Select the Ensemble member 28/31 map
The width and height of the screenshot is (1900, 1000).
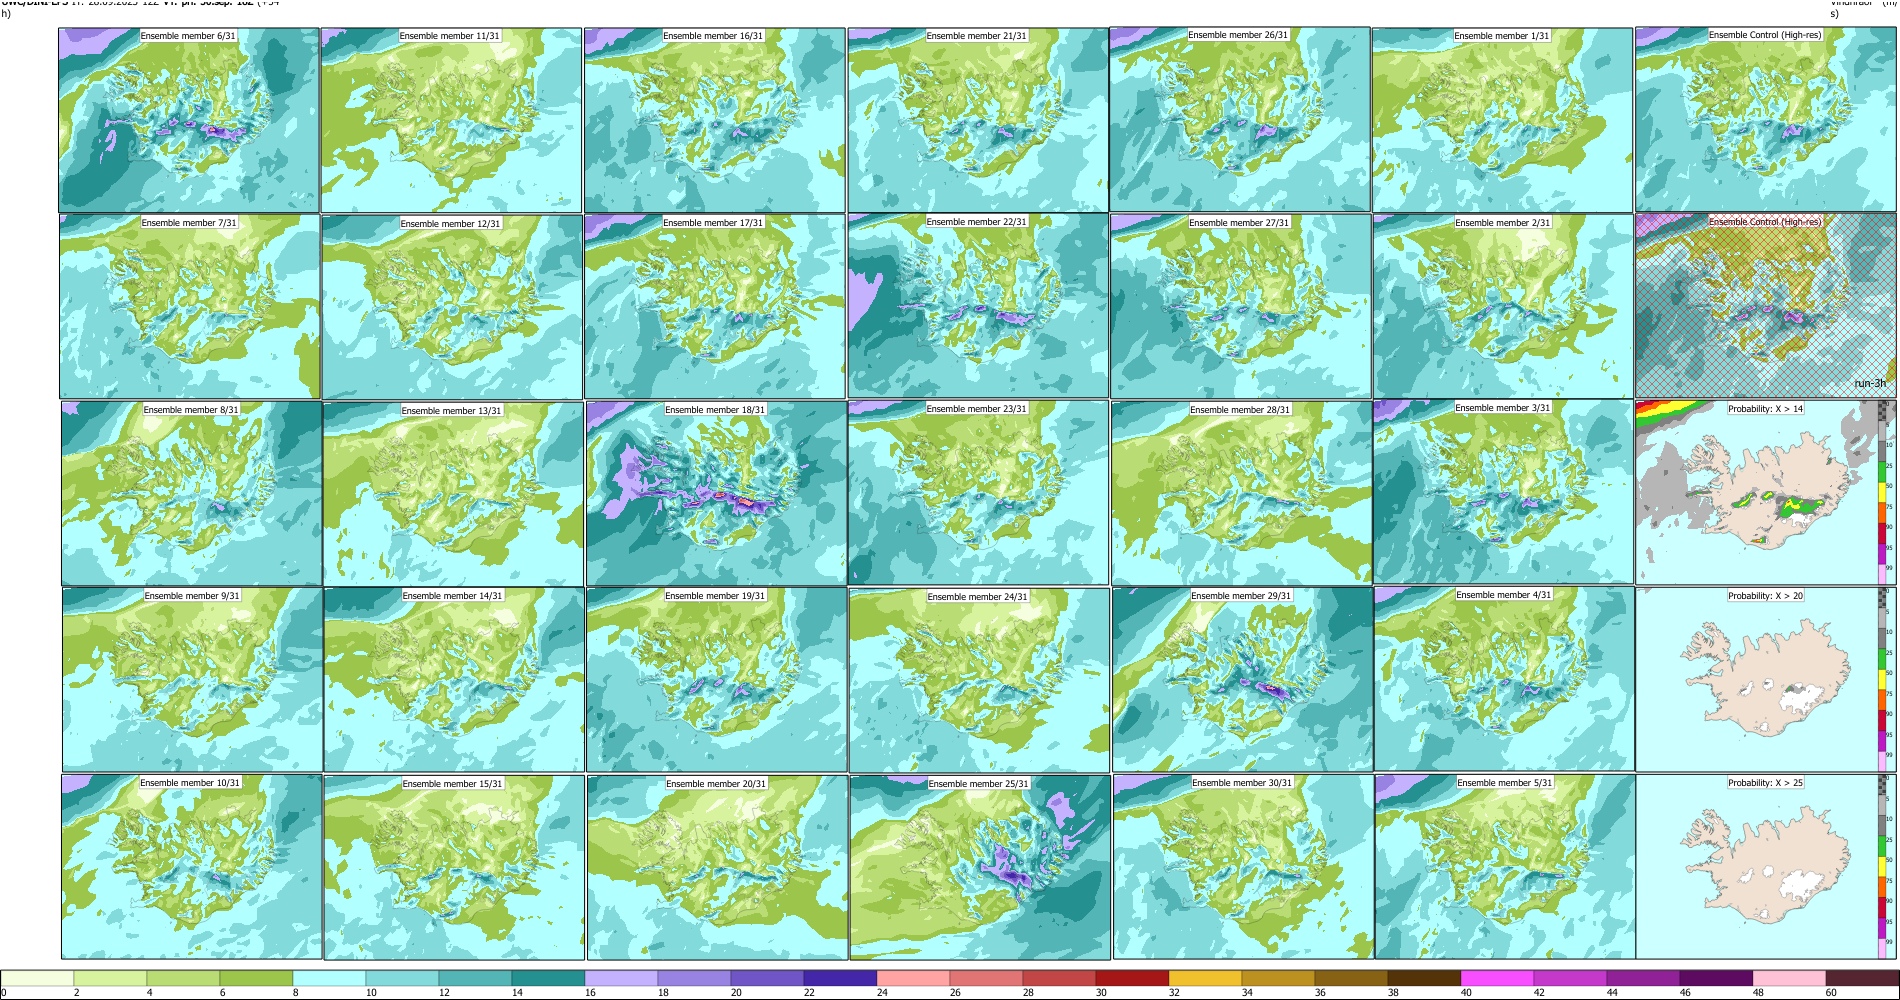tap(1241, 494)
